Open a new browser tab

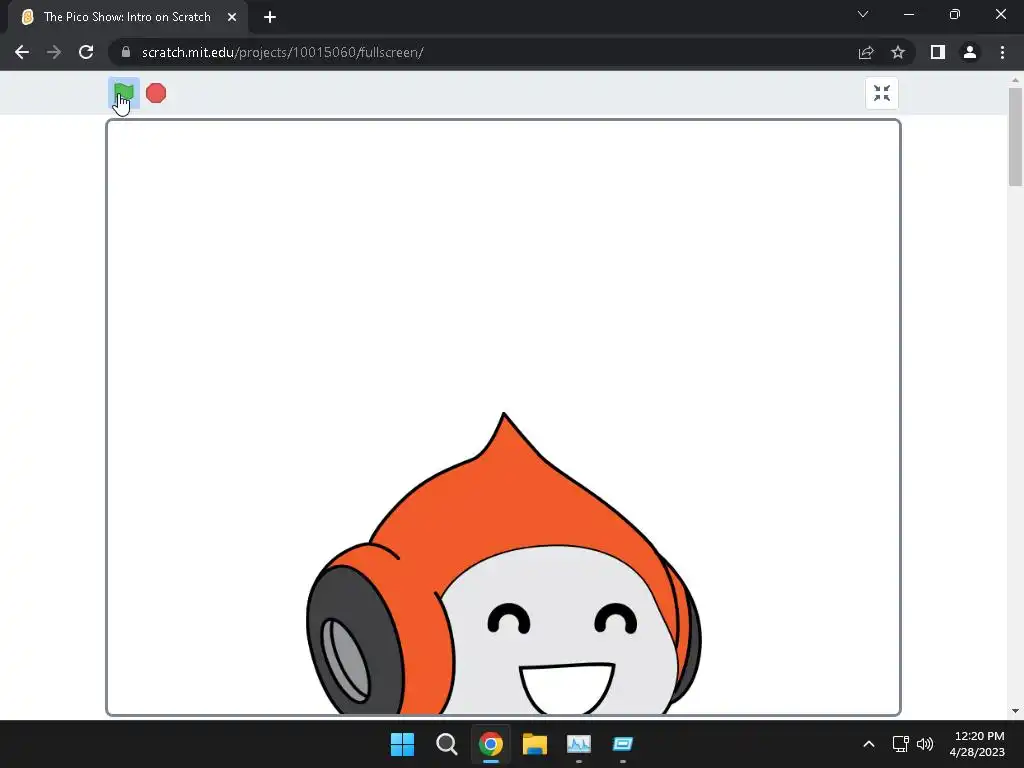(270, 17)
